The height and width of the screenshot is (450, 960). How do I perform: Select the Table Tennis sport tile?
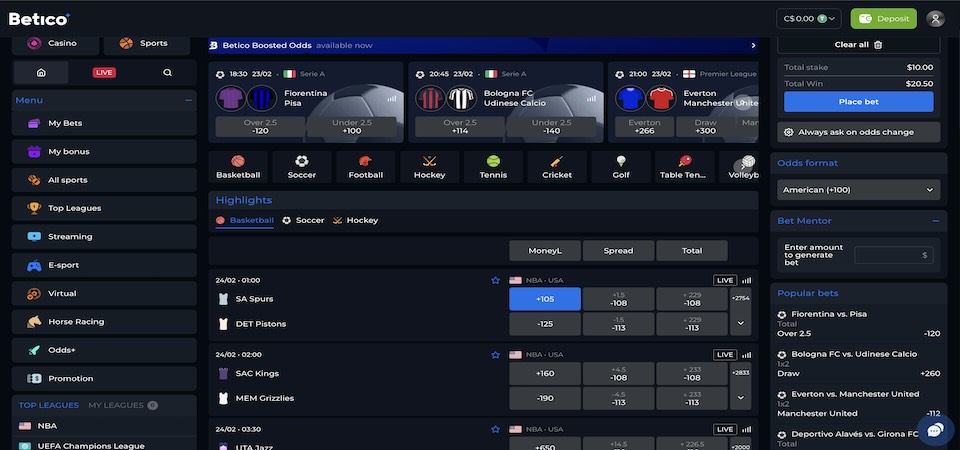(684, 167)
